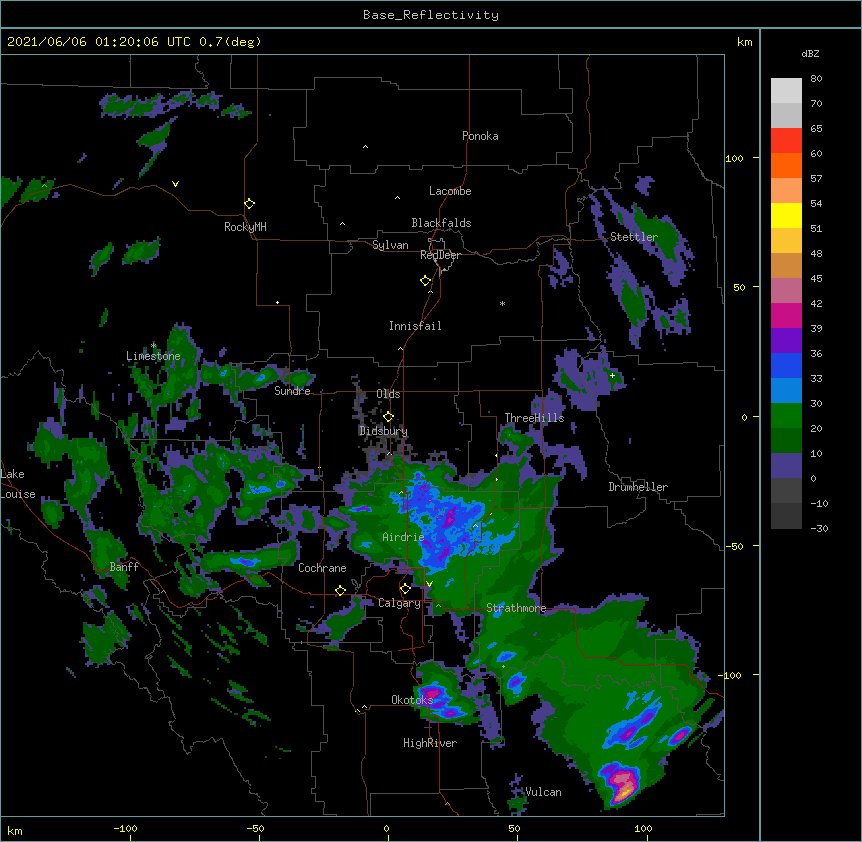Click the Calgary city label
The width and height of the screenshot is (862, 842).
coord(399,603)
